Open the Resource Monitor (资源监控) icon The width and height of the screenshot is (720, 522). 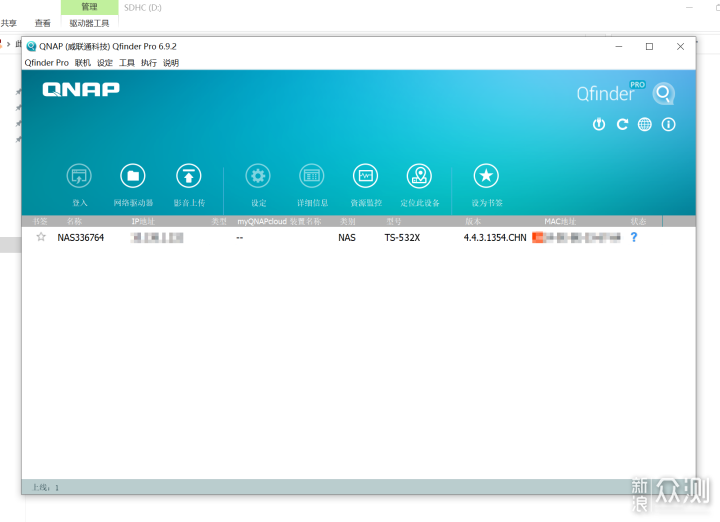(366, 176)
